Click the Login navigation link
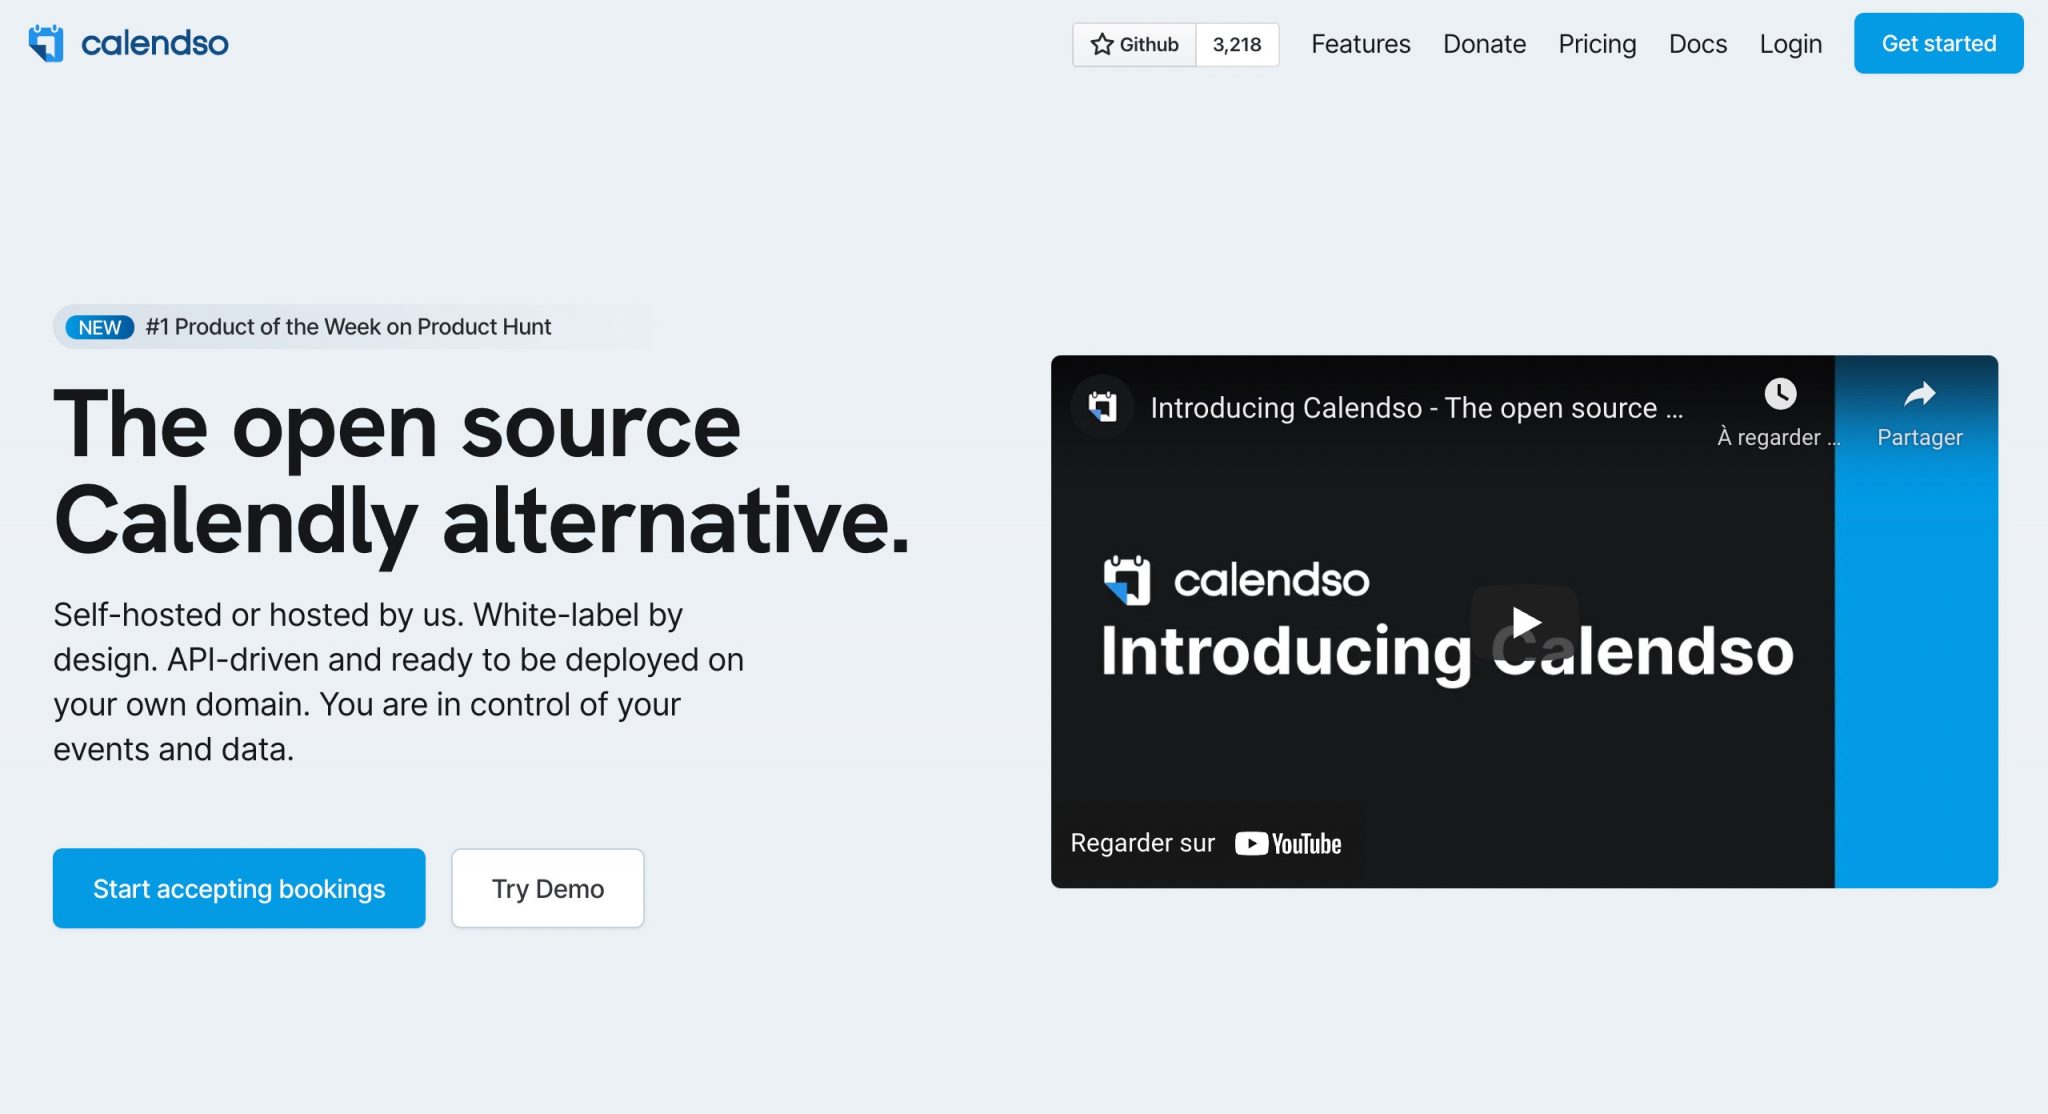 click(1789, 43)
